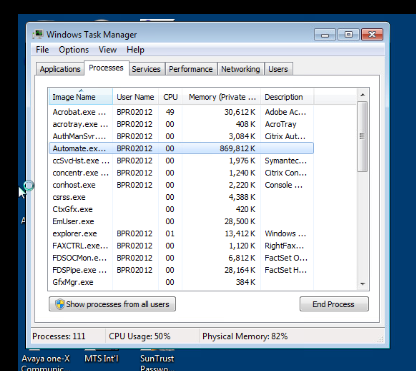Select the CtxGfx.exe process row
Viewport: 416px width, 371px height.
[181, 209]
